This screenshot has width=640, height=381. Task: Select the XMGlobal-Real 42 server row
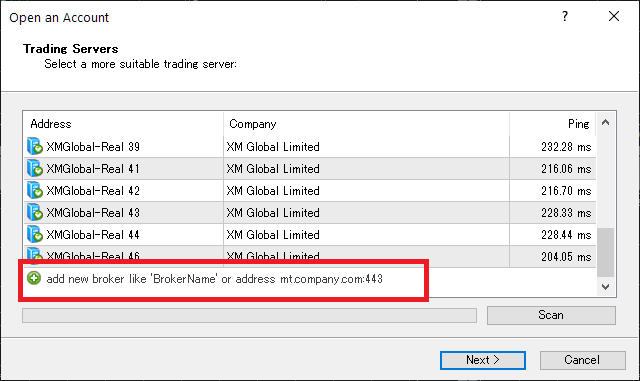(x=310, y=191)
